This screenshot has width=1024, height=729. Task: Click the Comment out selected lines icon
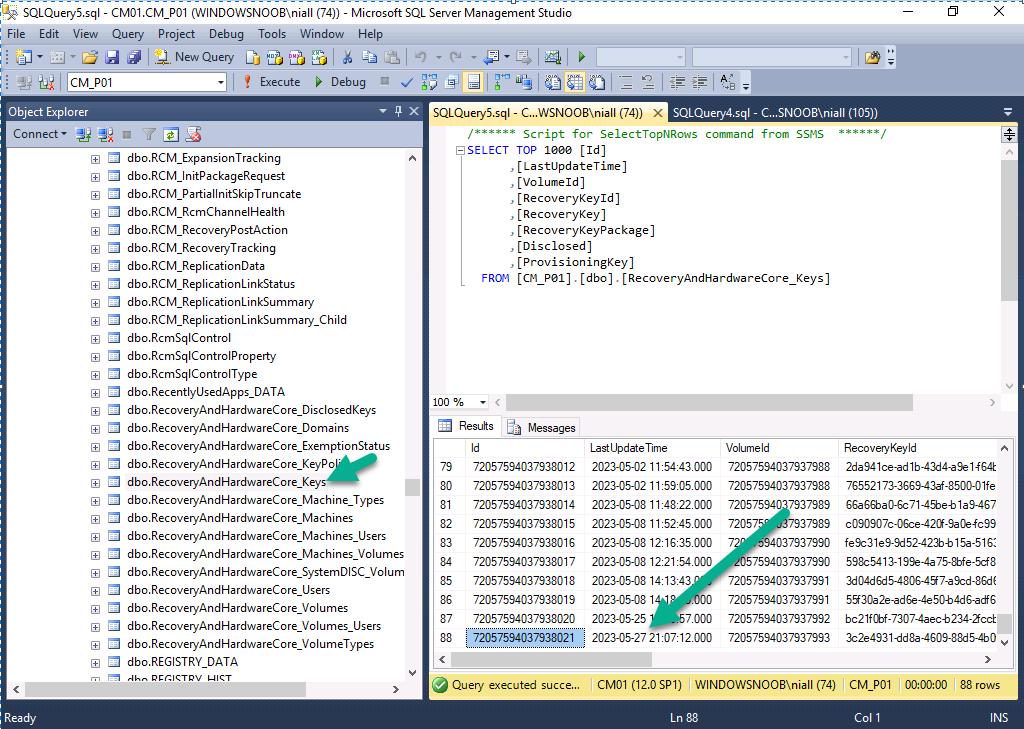625,82
